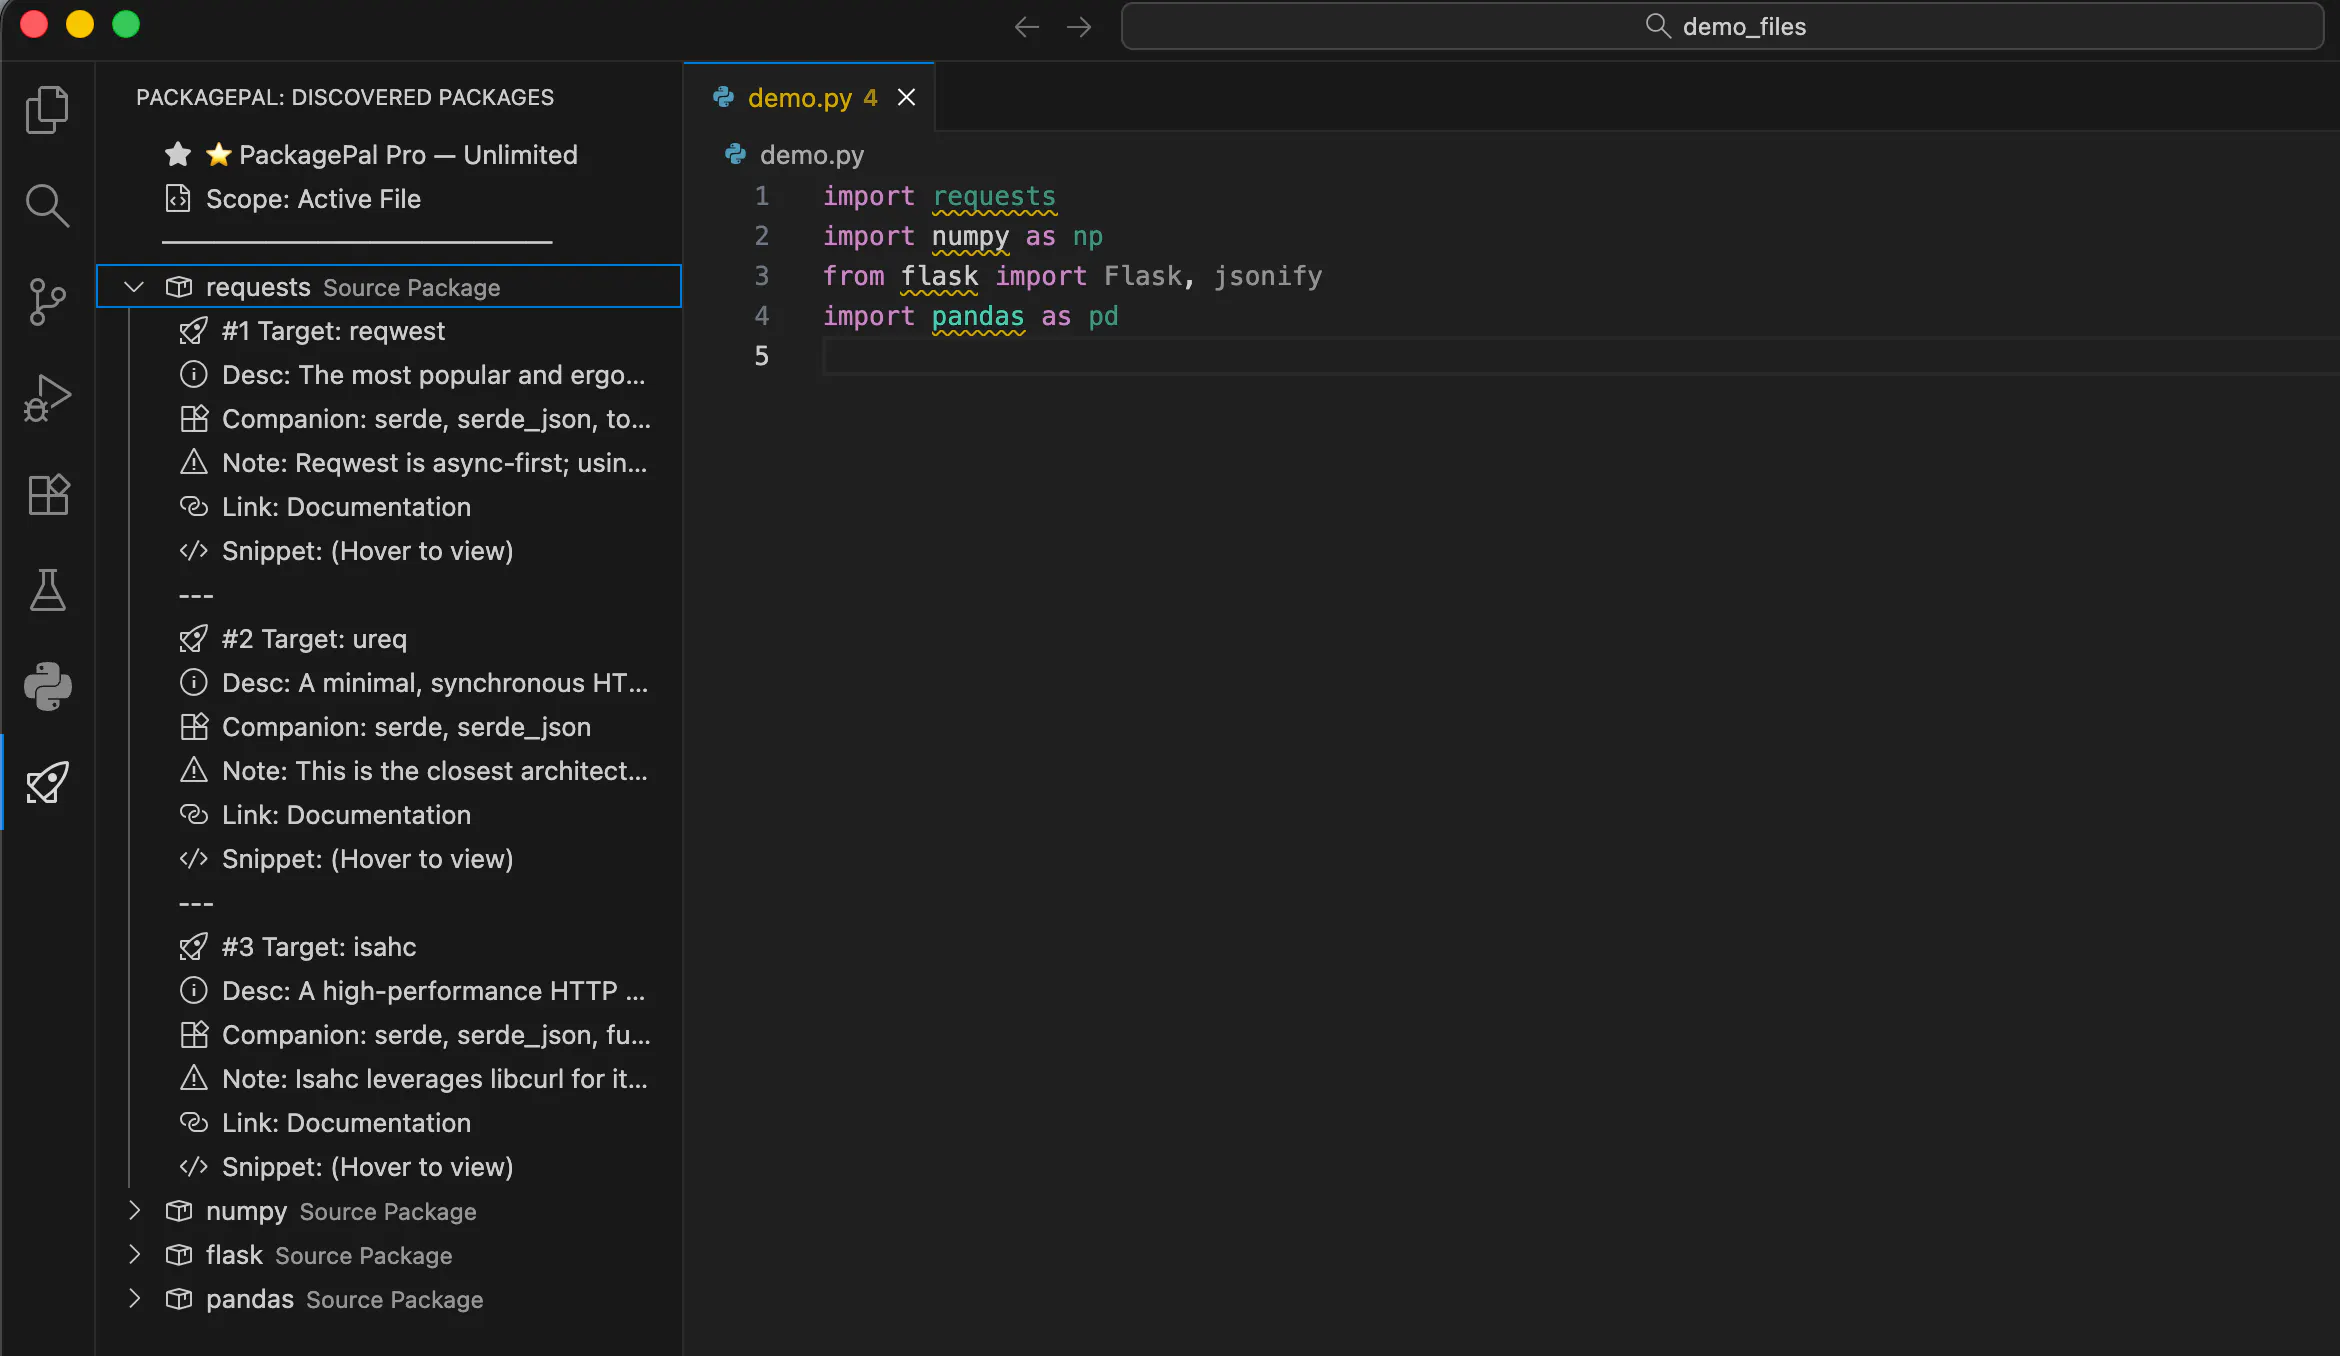Open the Search view icon

[47, 206]
